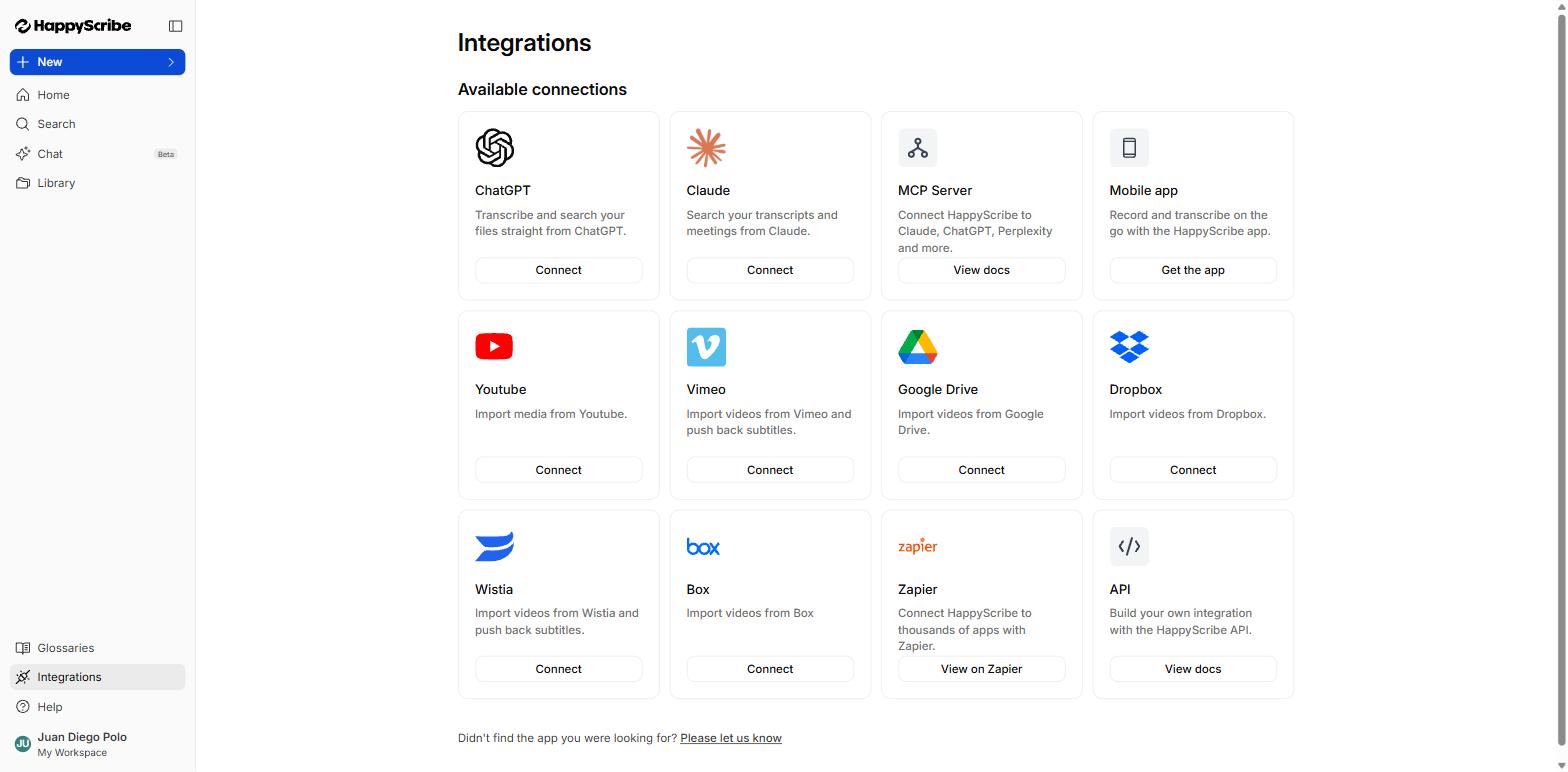
Task: View docs for MCP Server
Action: click(x=981, y=270)
